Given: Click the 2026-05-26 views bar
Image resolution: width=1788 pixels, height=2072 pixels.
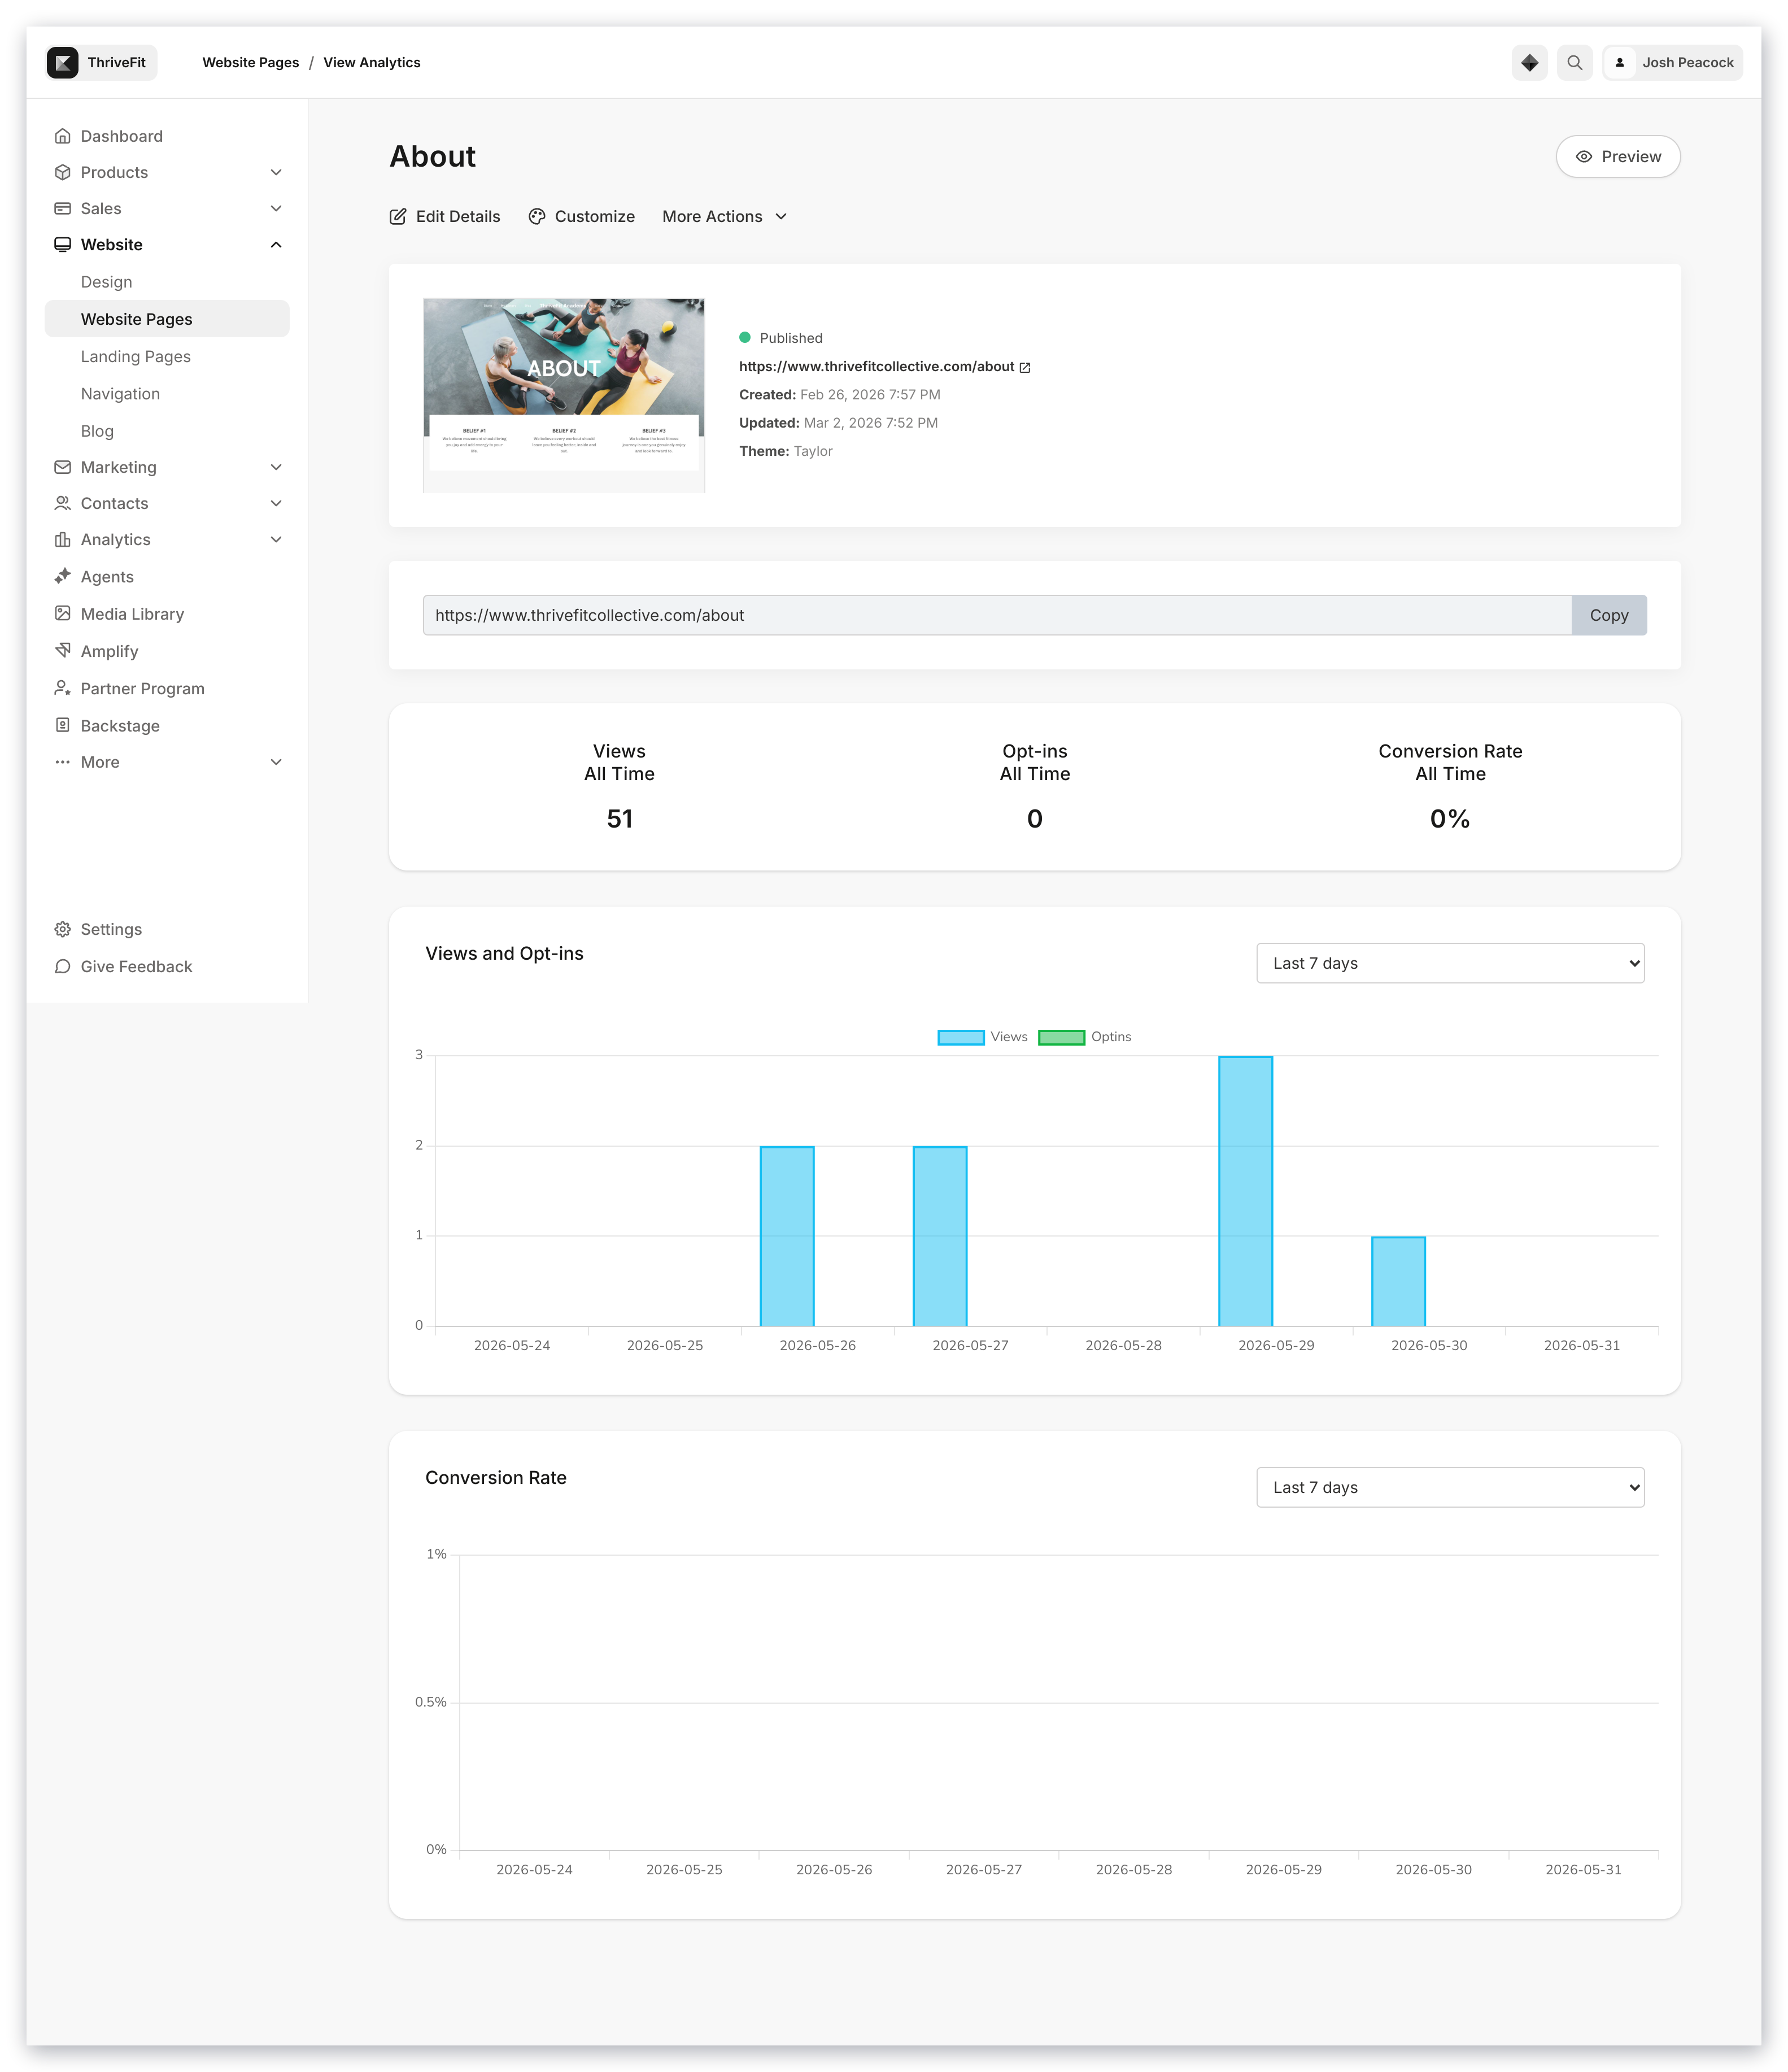Looking at the screenshot, I should coord(787,1236).
